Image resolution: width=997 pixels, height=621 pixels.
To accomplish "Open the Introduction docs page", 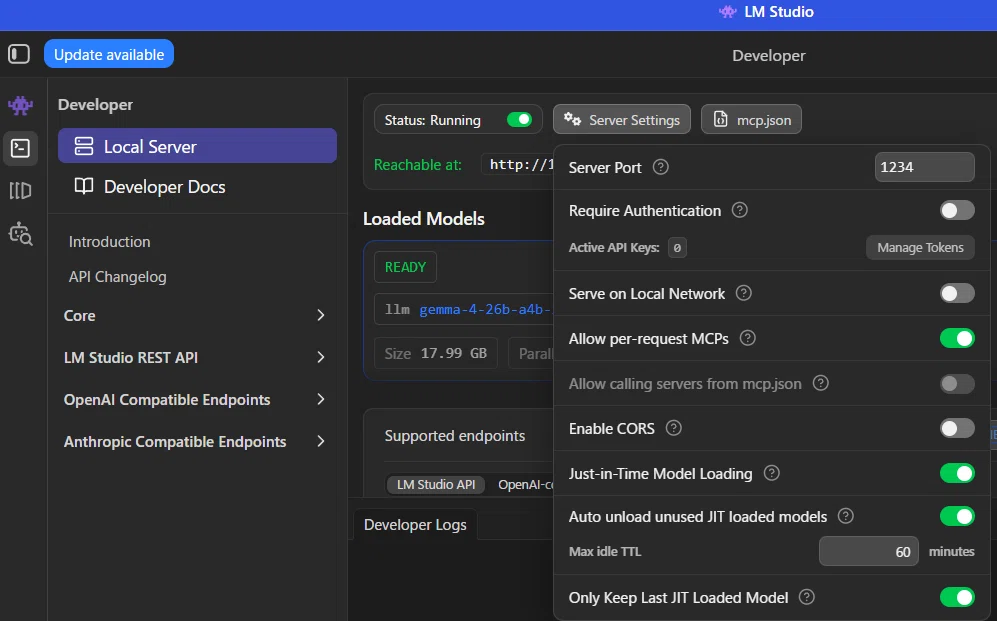I will point(109,242).
